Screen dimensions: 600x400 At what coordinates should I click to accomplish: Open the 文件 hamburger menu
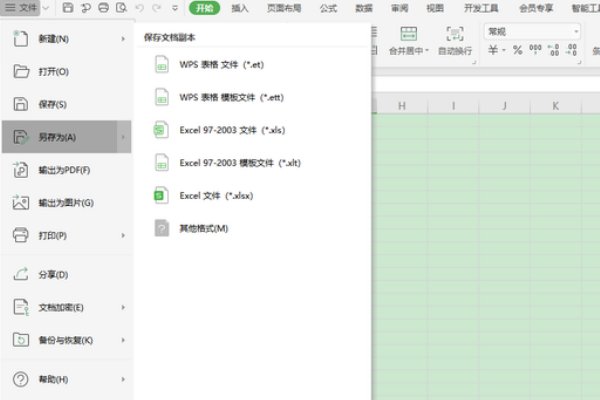pyautogui.click(x=20, y=8)
